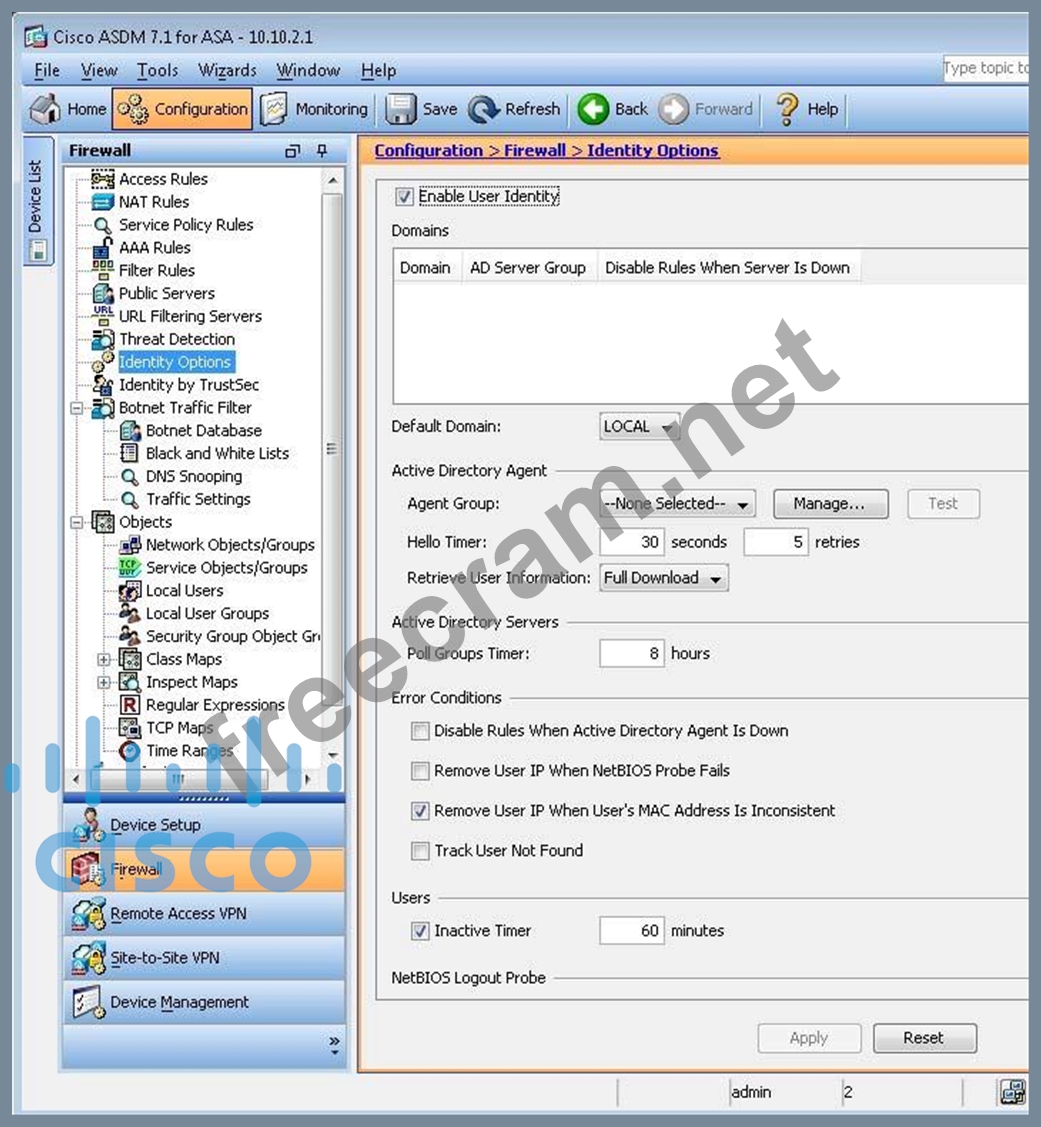
Task: Click the Help question mark icon
Action: [x=788, y=109]
